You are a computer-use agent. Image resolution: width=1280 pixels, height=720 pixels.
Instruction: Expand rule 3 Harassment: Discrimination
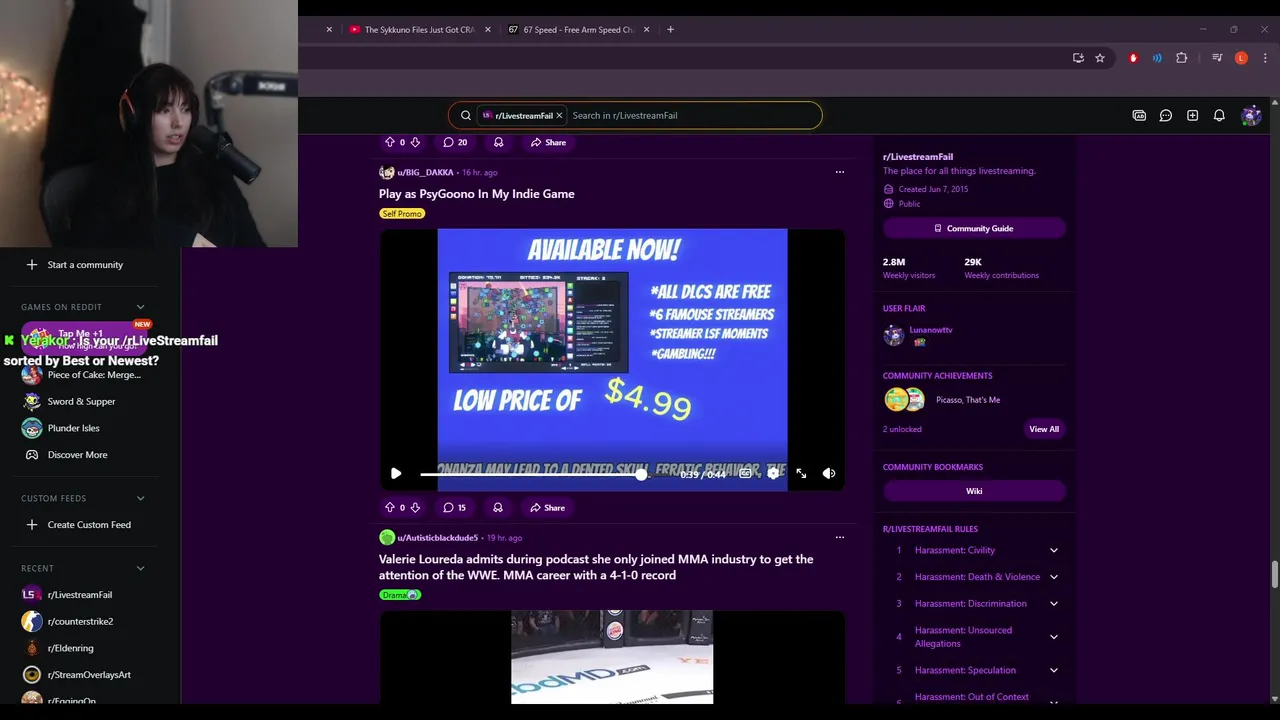(1054, 604)
